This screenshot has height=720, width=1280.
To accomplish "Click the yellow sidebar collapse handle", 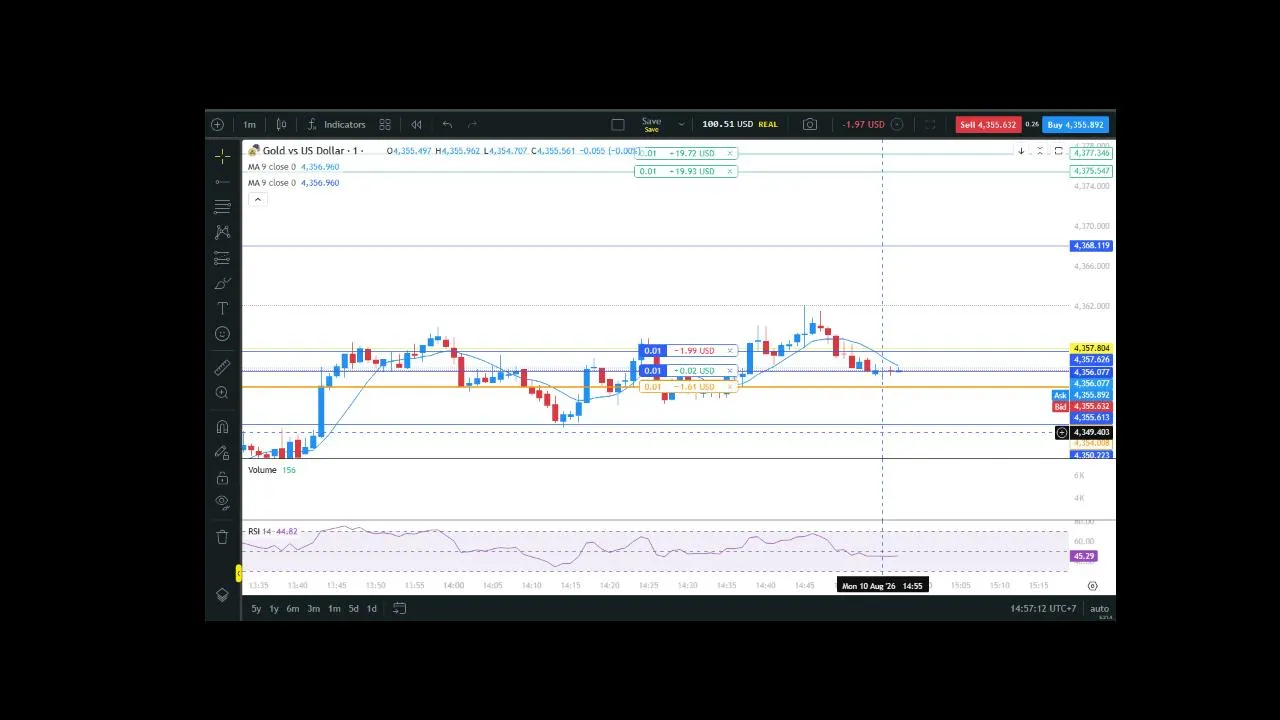I will click(238, 573).
